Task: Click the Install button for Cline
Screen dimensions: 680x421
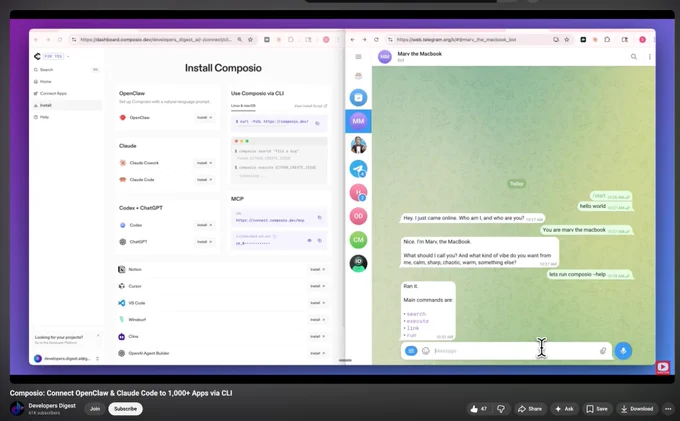Action: click(317, 336)
